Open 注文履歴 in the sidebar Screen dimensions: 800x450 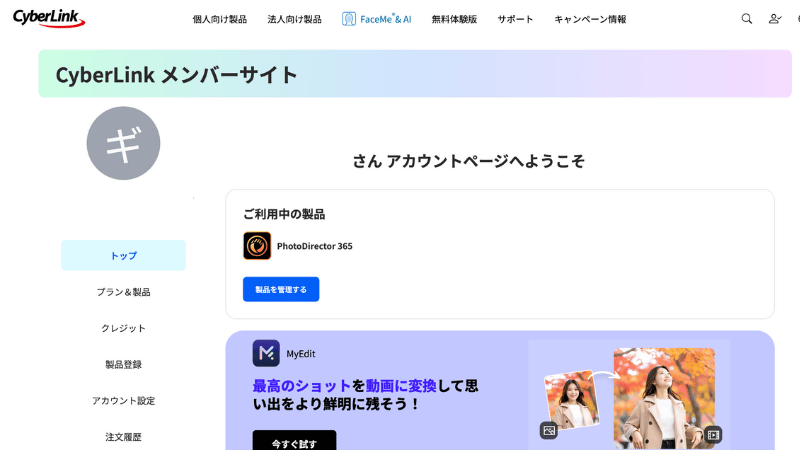coord(123,437)
